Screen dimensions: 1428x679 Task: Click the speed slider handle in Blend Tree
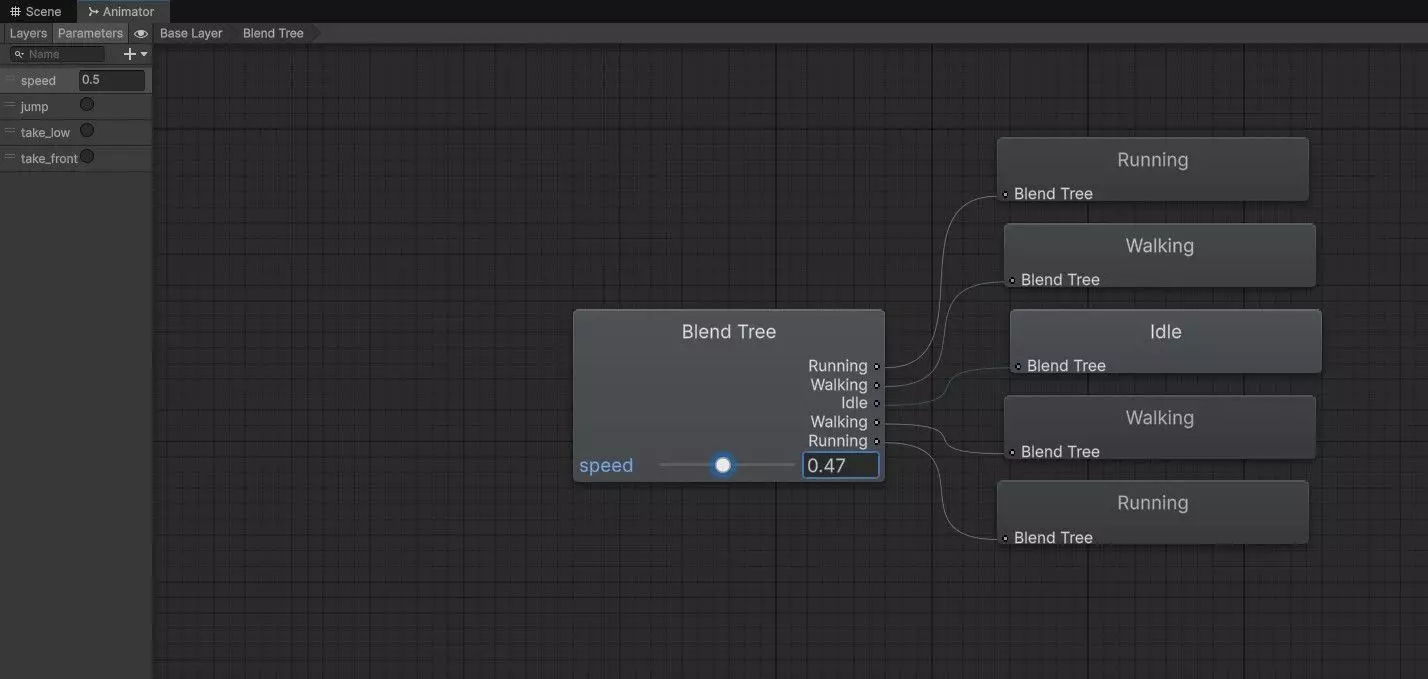(x=723, y=465)
